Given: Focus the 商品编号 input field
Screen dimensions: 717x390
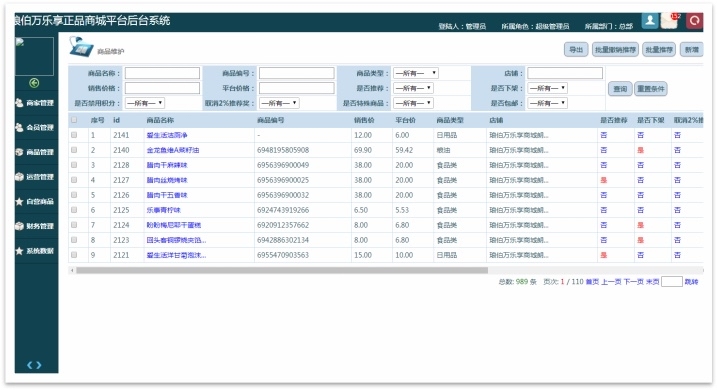Looking at the screenshot, I should tap(297, 73).
